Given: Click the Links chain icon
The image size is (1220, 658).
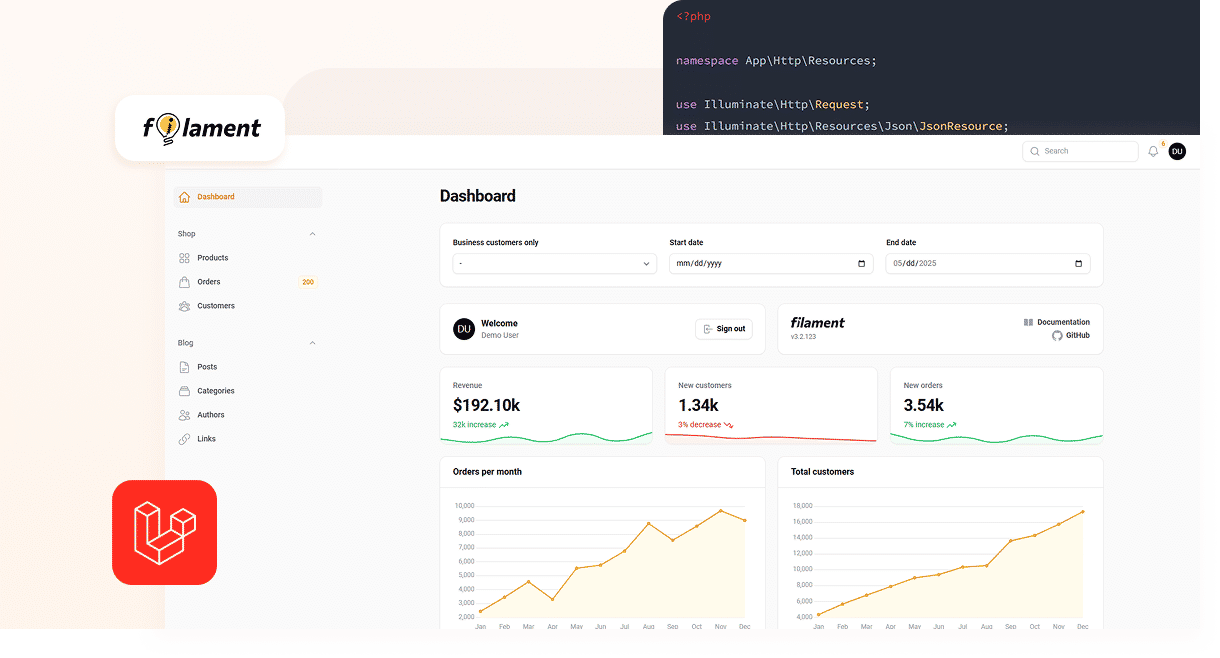Looking at the screenshot, I should click(184, 439).
